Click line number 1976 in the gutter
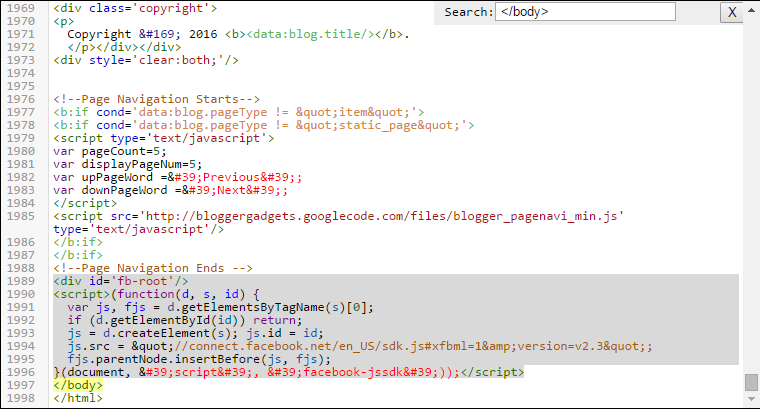The width and height of the screenshot is (760, 410). (x=21, y=99)
